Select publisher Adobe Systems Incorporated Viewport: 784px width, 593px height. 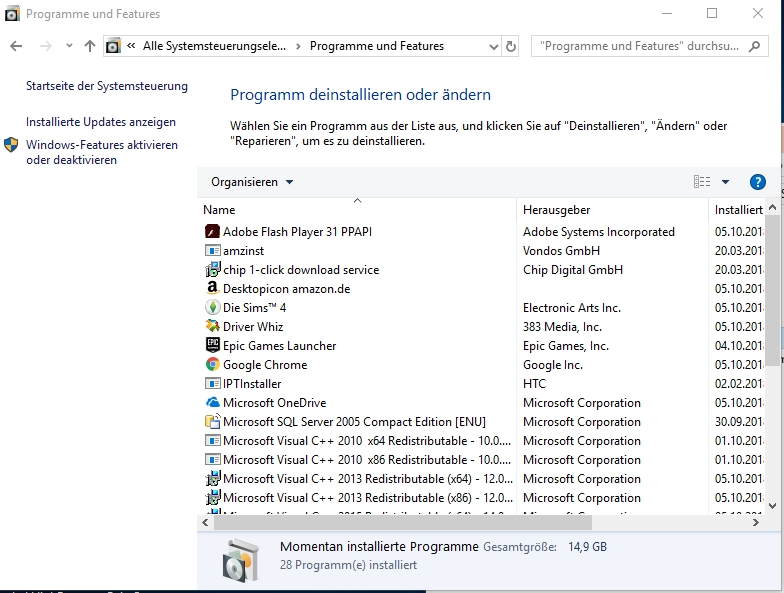(x=598, y=232)
